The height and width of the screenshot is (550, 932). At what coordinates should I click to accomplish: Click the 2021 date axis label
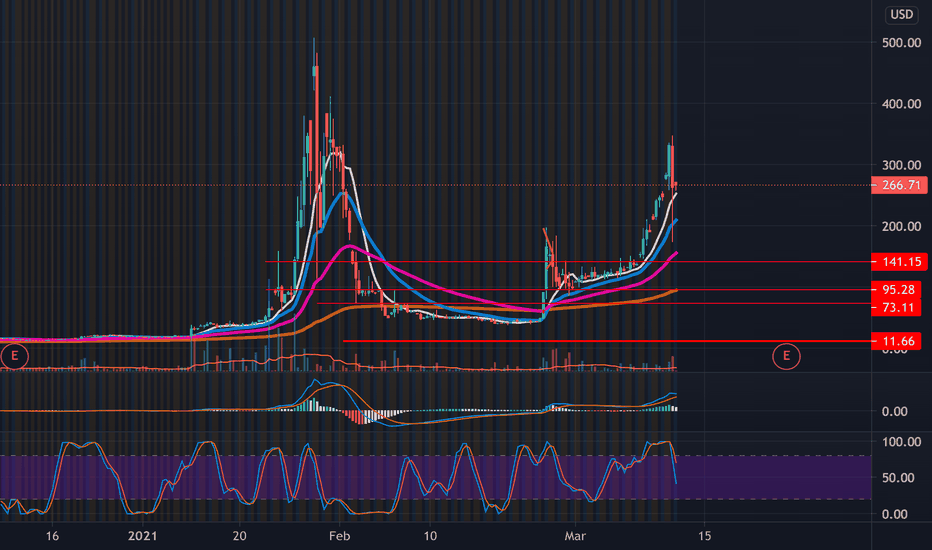click(143, 536)
